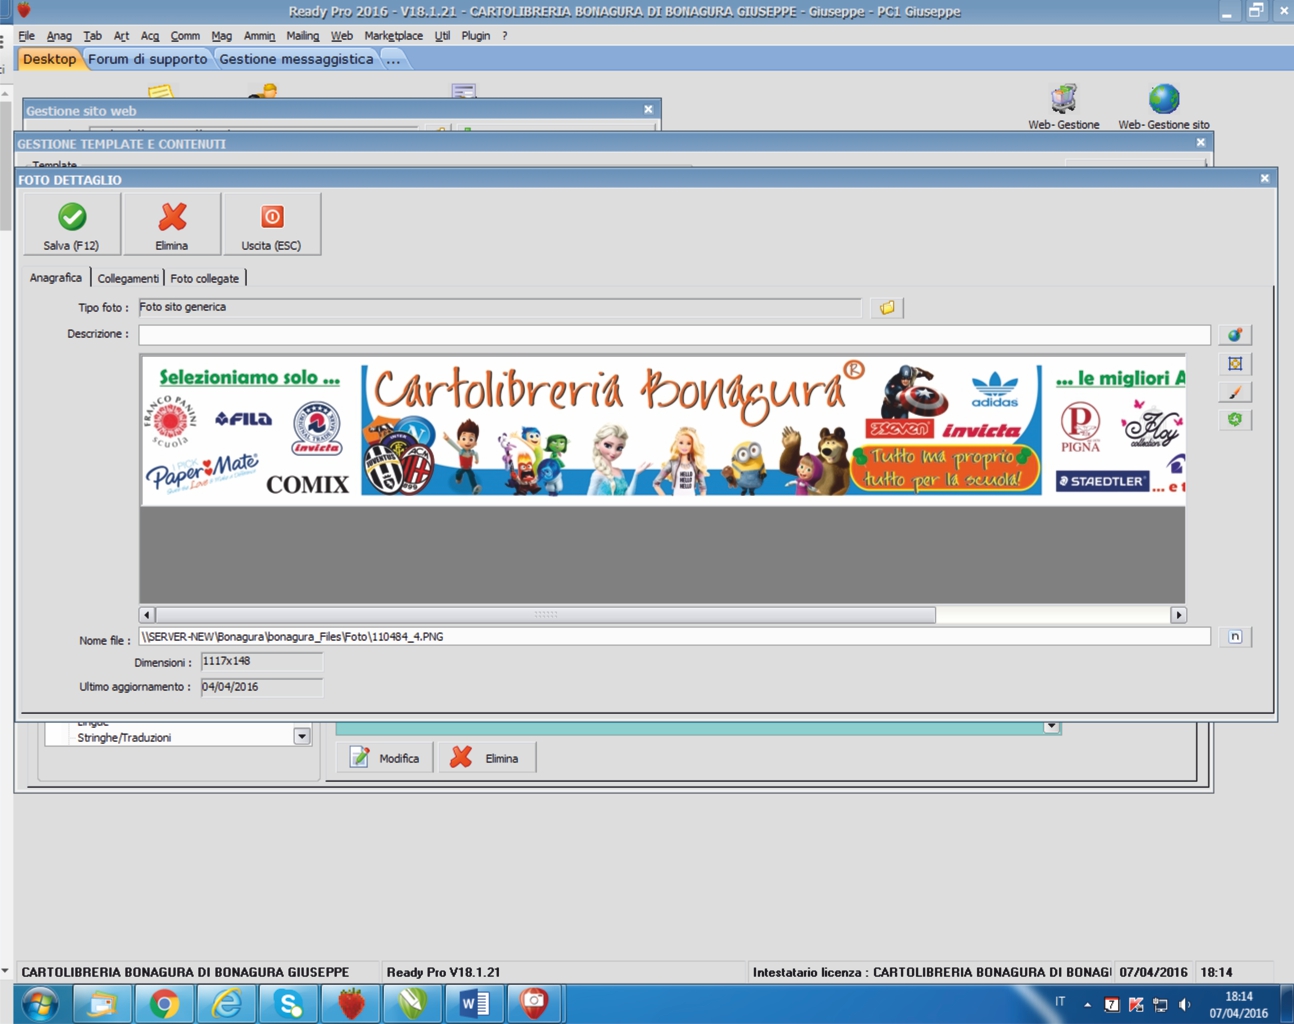The image size is (1294, 1024).
Task: Open the Ammin menu
Action: (259, 36)
